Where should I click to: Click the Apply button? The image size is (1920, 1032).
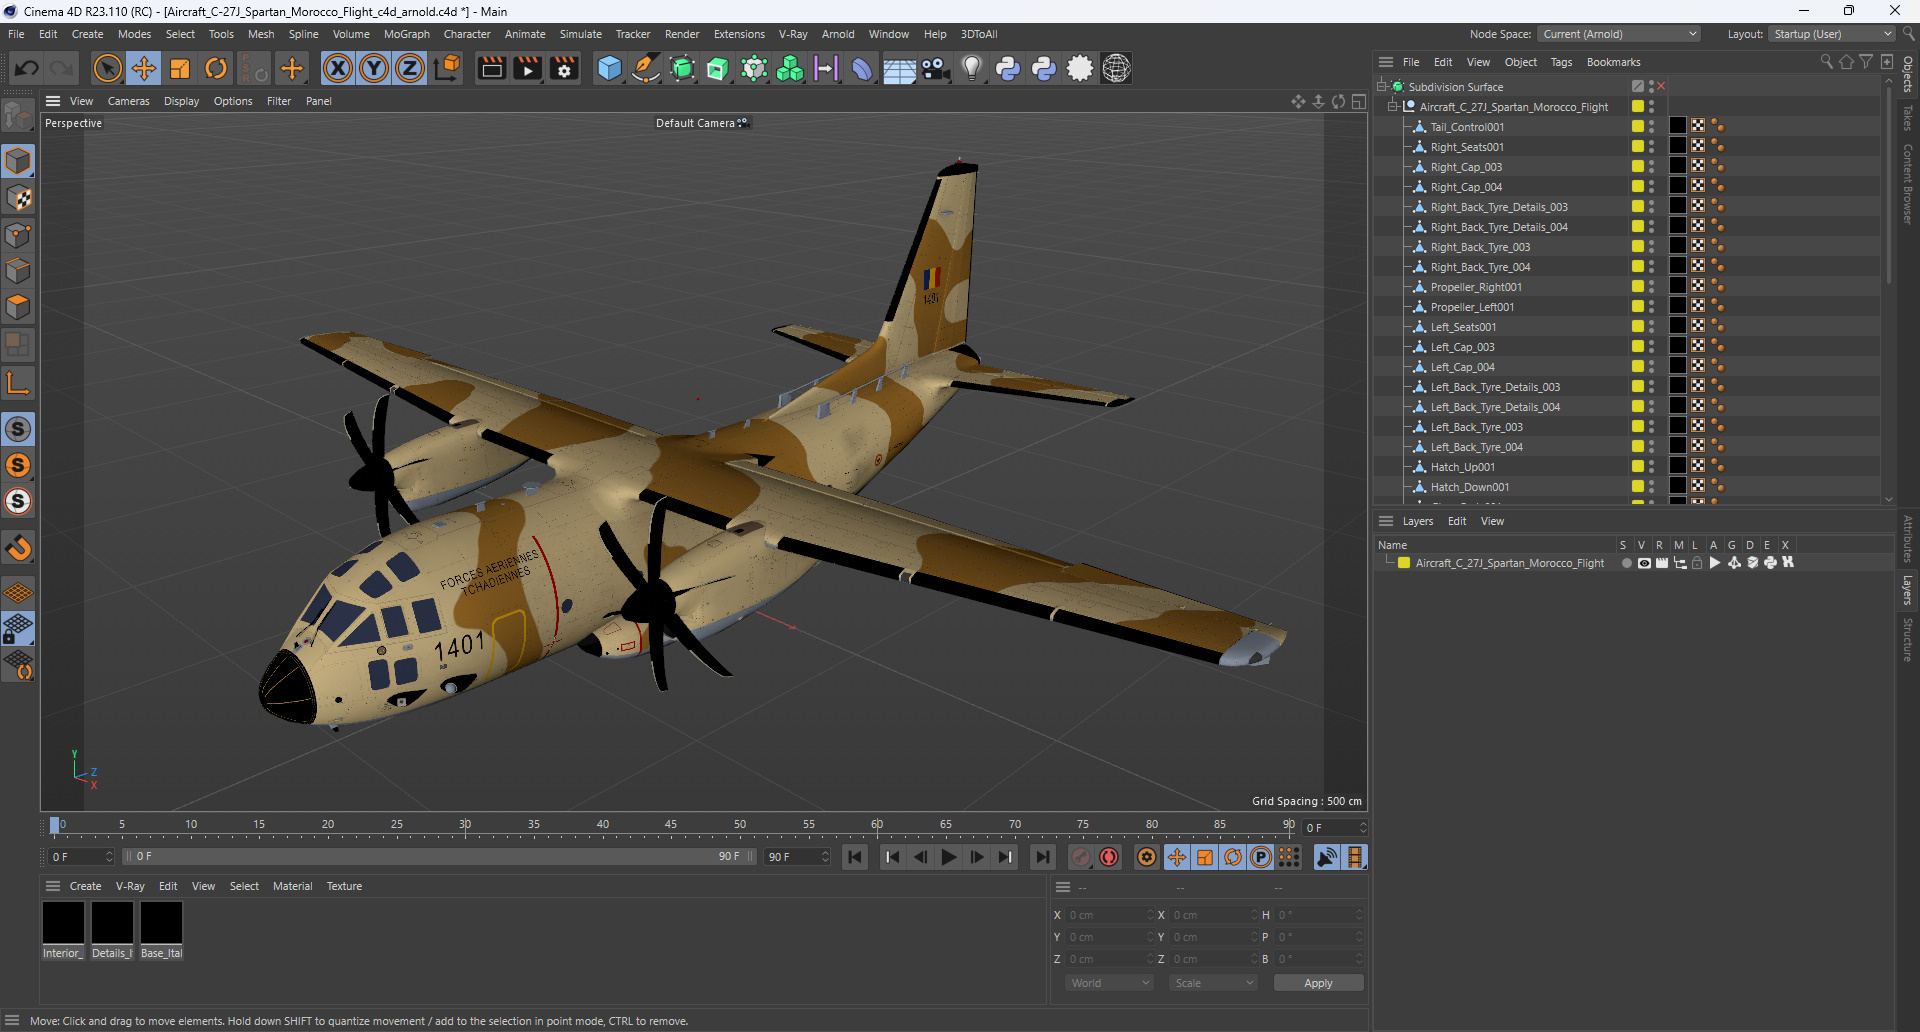1318,983
